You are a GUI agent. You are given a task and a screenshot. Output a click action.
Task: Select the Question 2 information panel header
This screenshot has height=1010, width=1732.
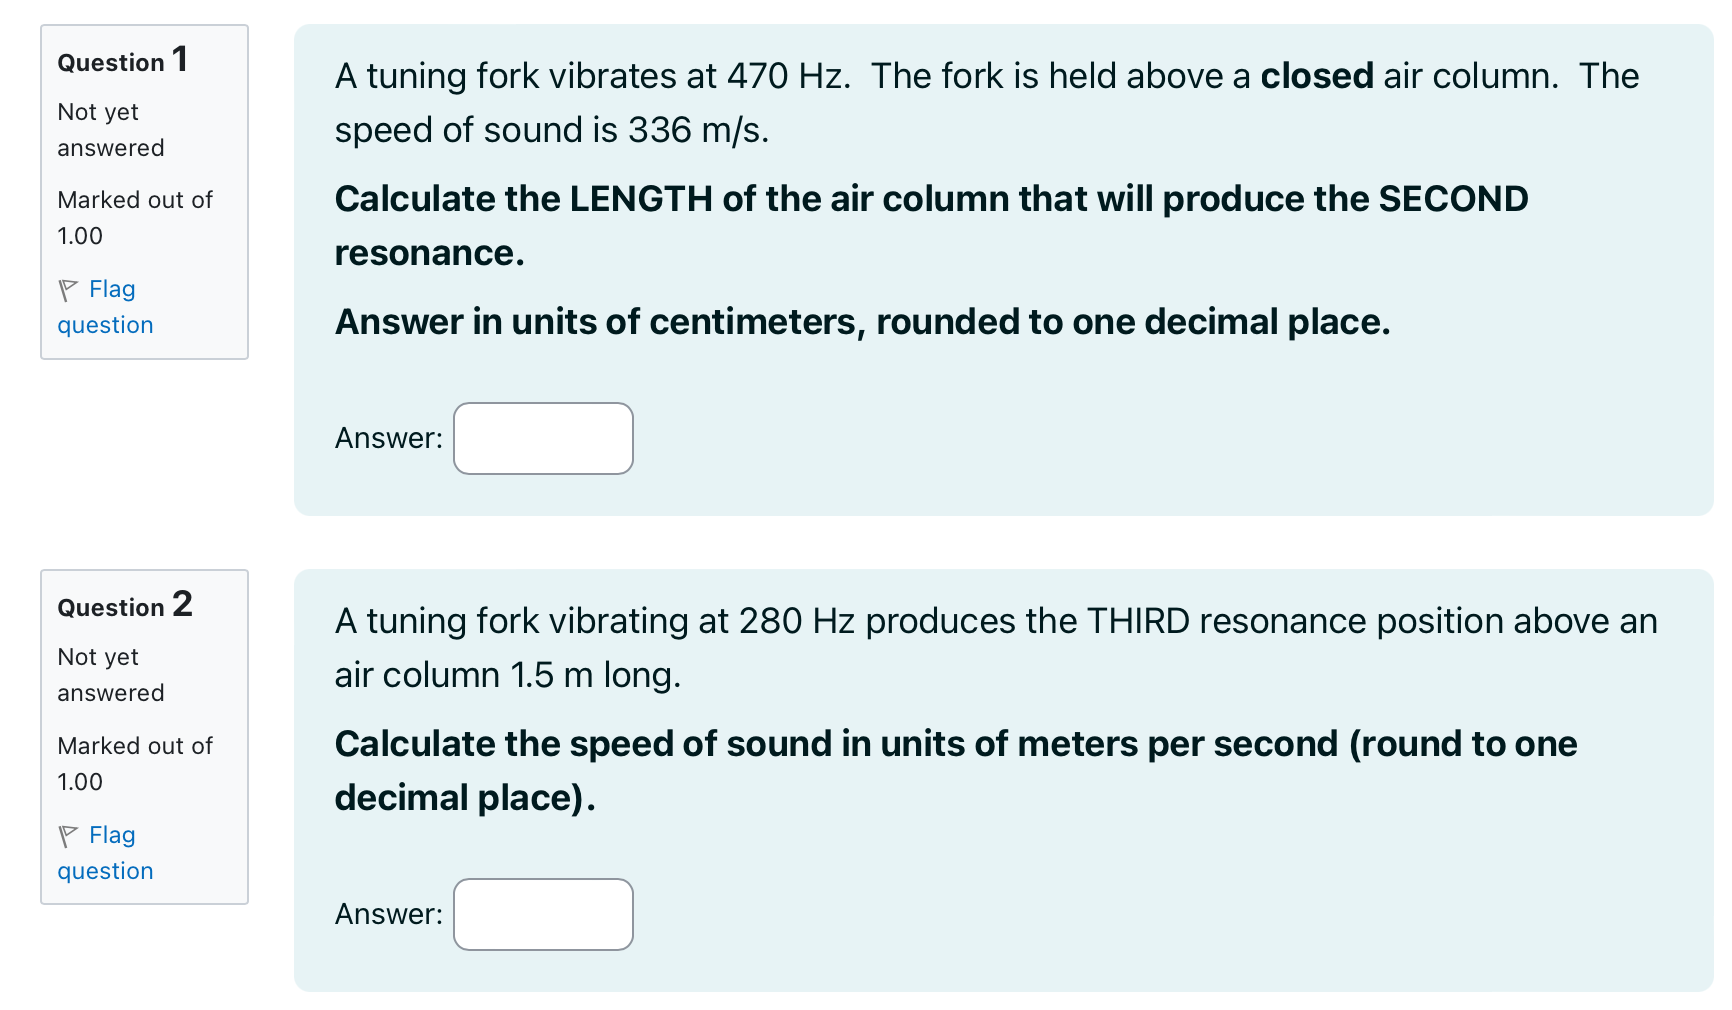tap(124, 606)
